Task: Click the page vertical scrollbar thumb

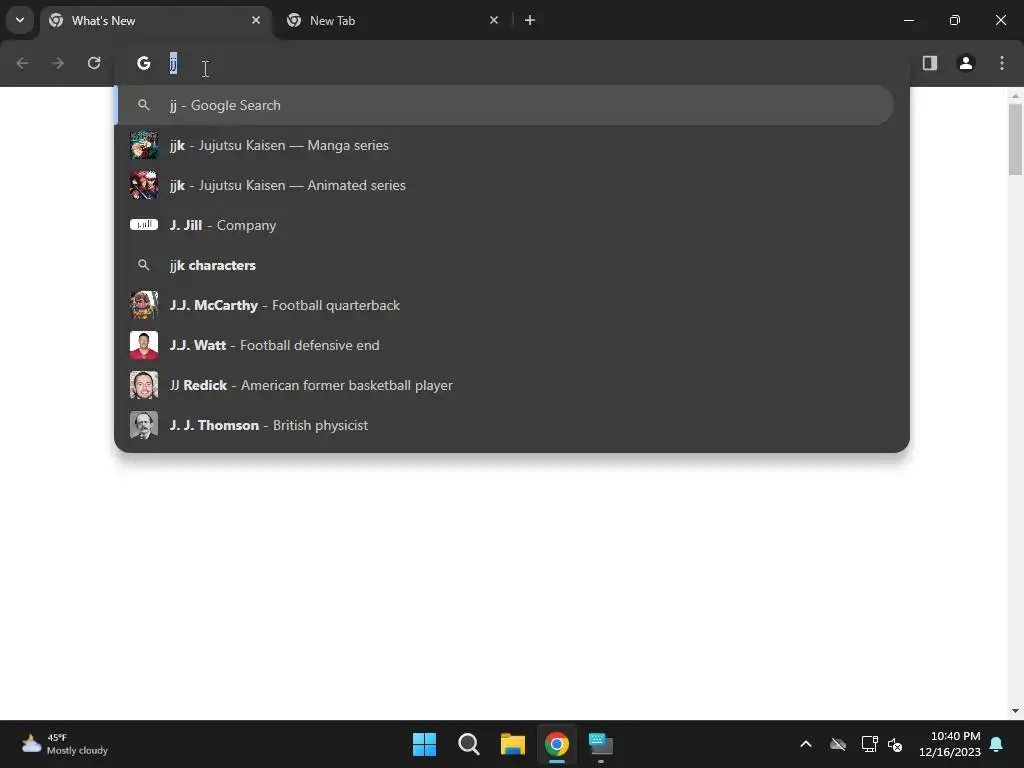Action: [1015, 139]
